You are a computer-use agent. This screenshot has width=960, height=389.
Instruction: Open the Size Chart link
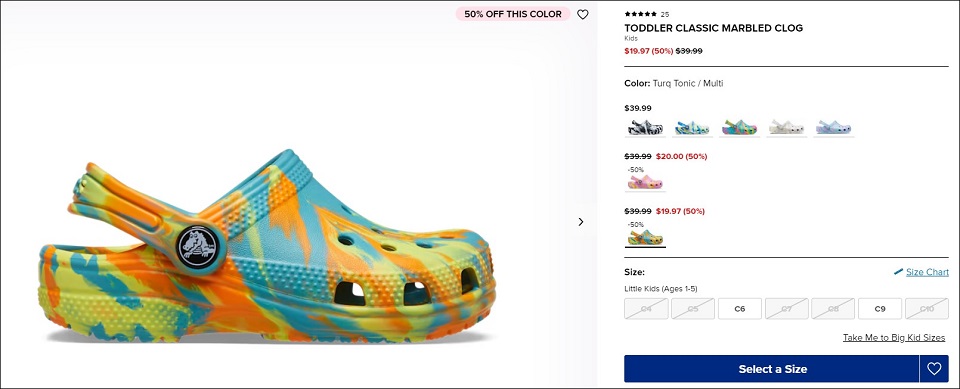927,272
